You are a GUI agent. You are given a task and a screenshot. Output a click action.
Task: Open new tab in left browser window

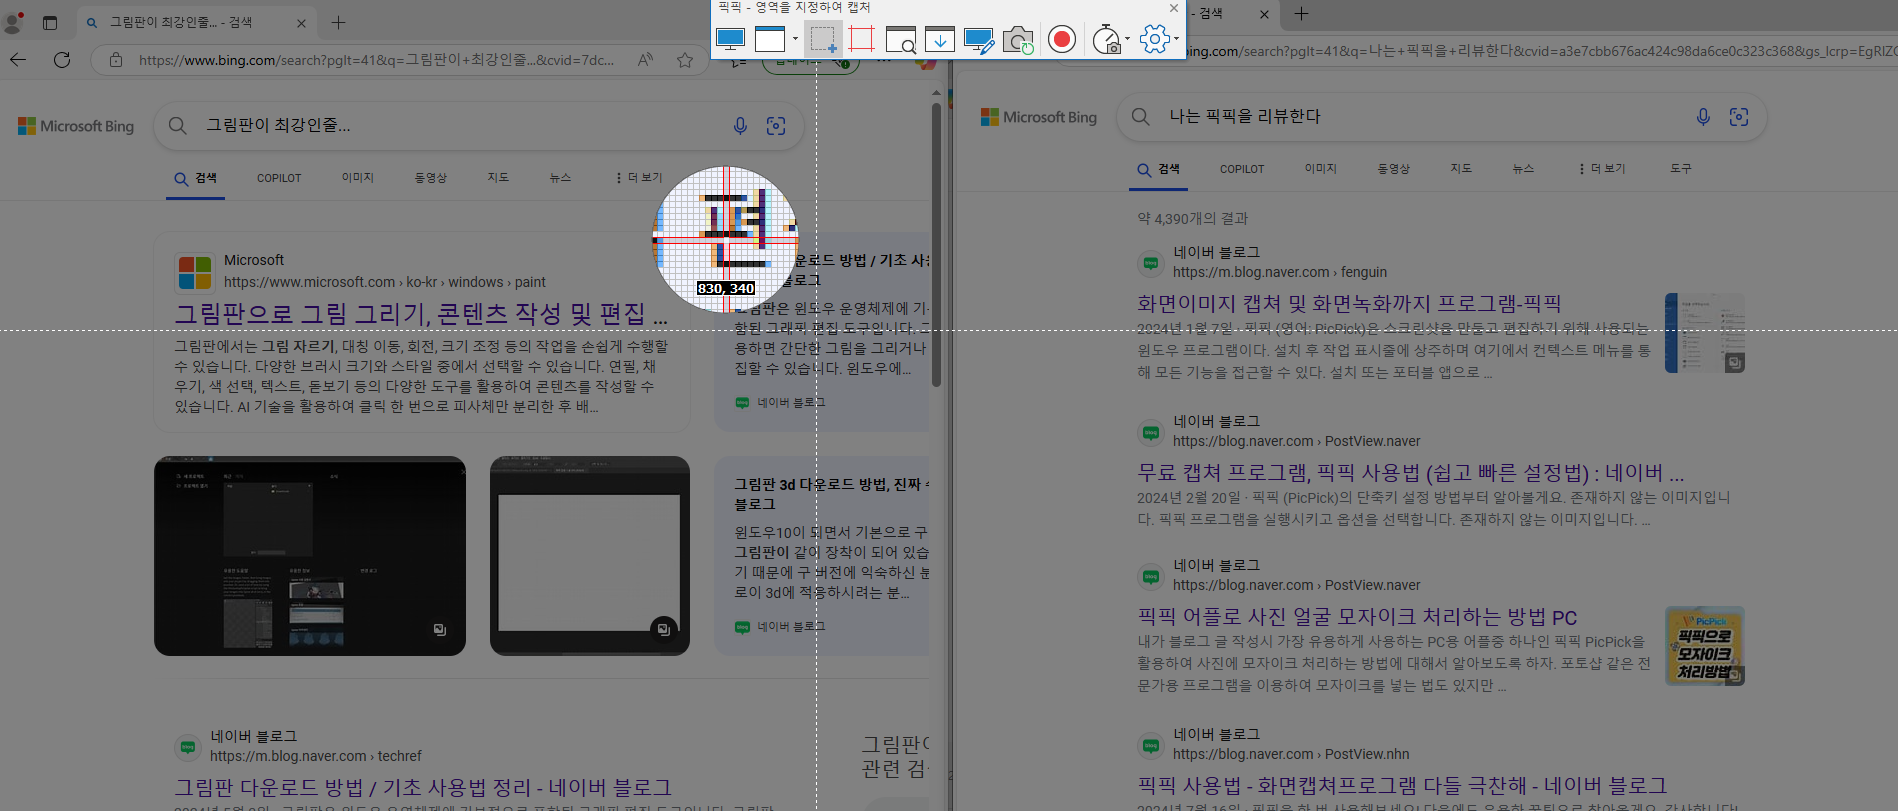tap(339, 22)
